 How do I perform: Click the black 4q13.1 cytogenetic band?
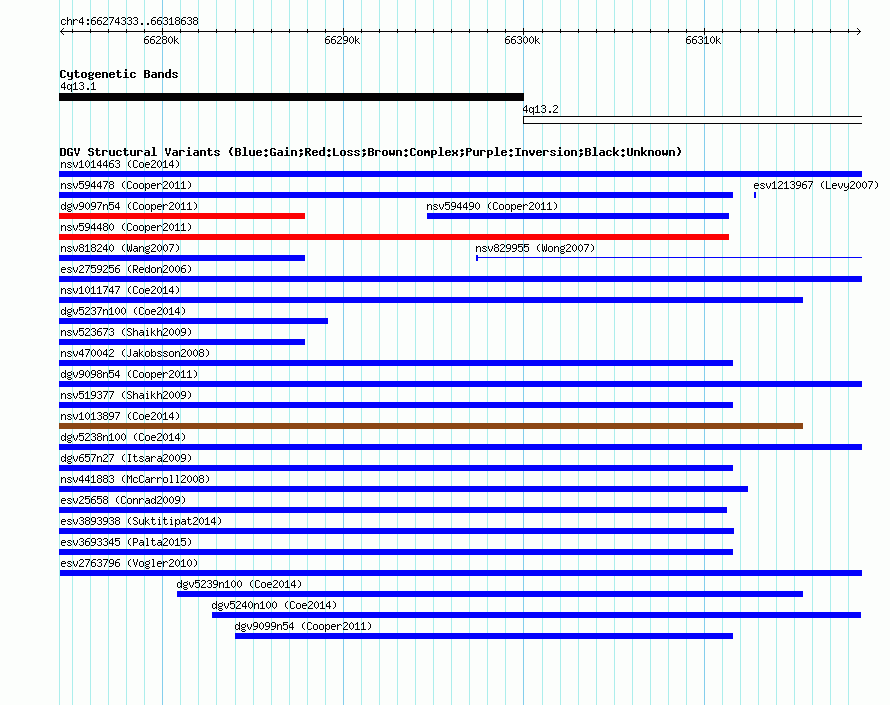291,97
